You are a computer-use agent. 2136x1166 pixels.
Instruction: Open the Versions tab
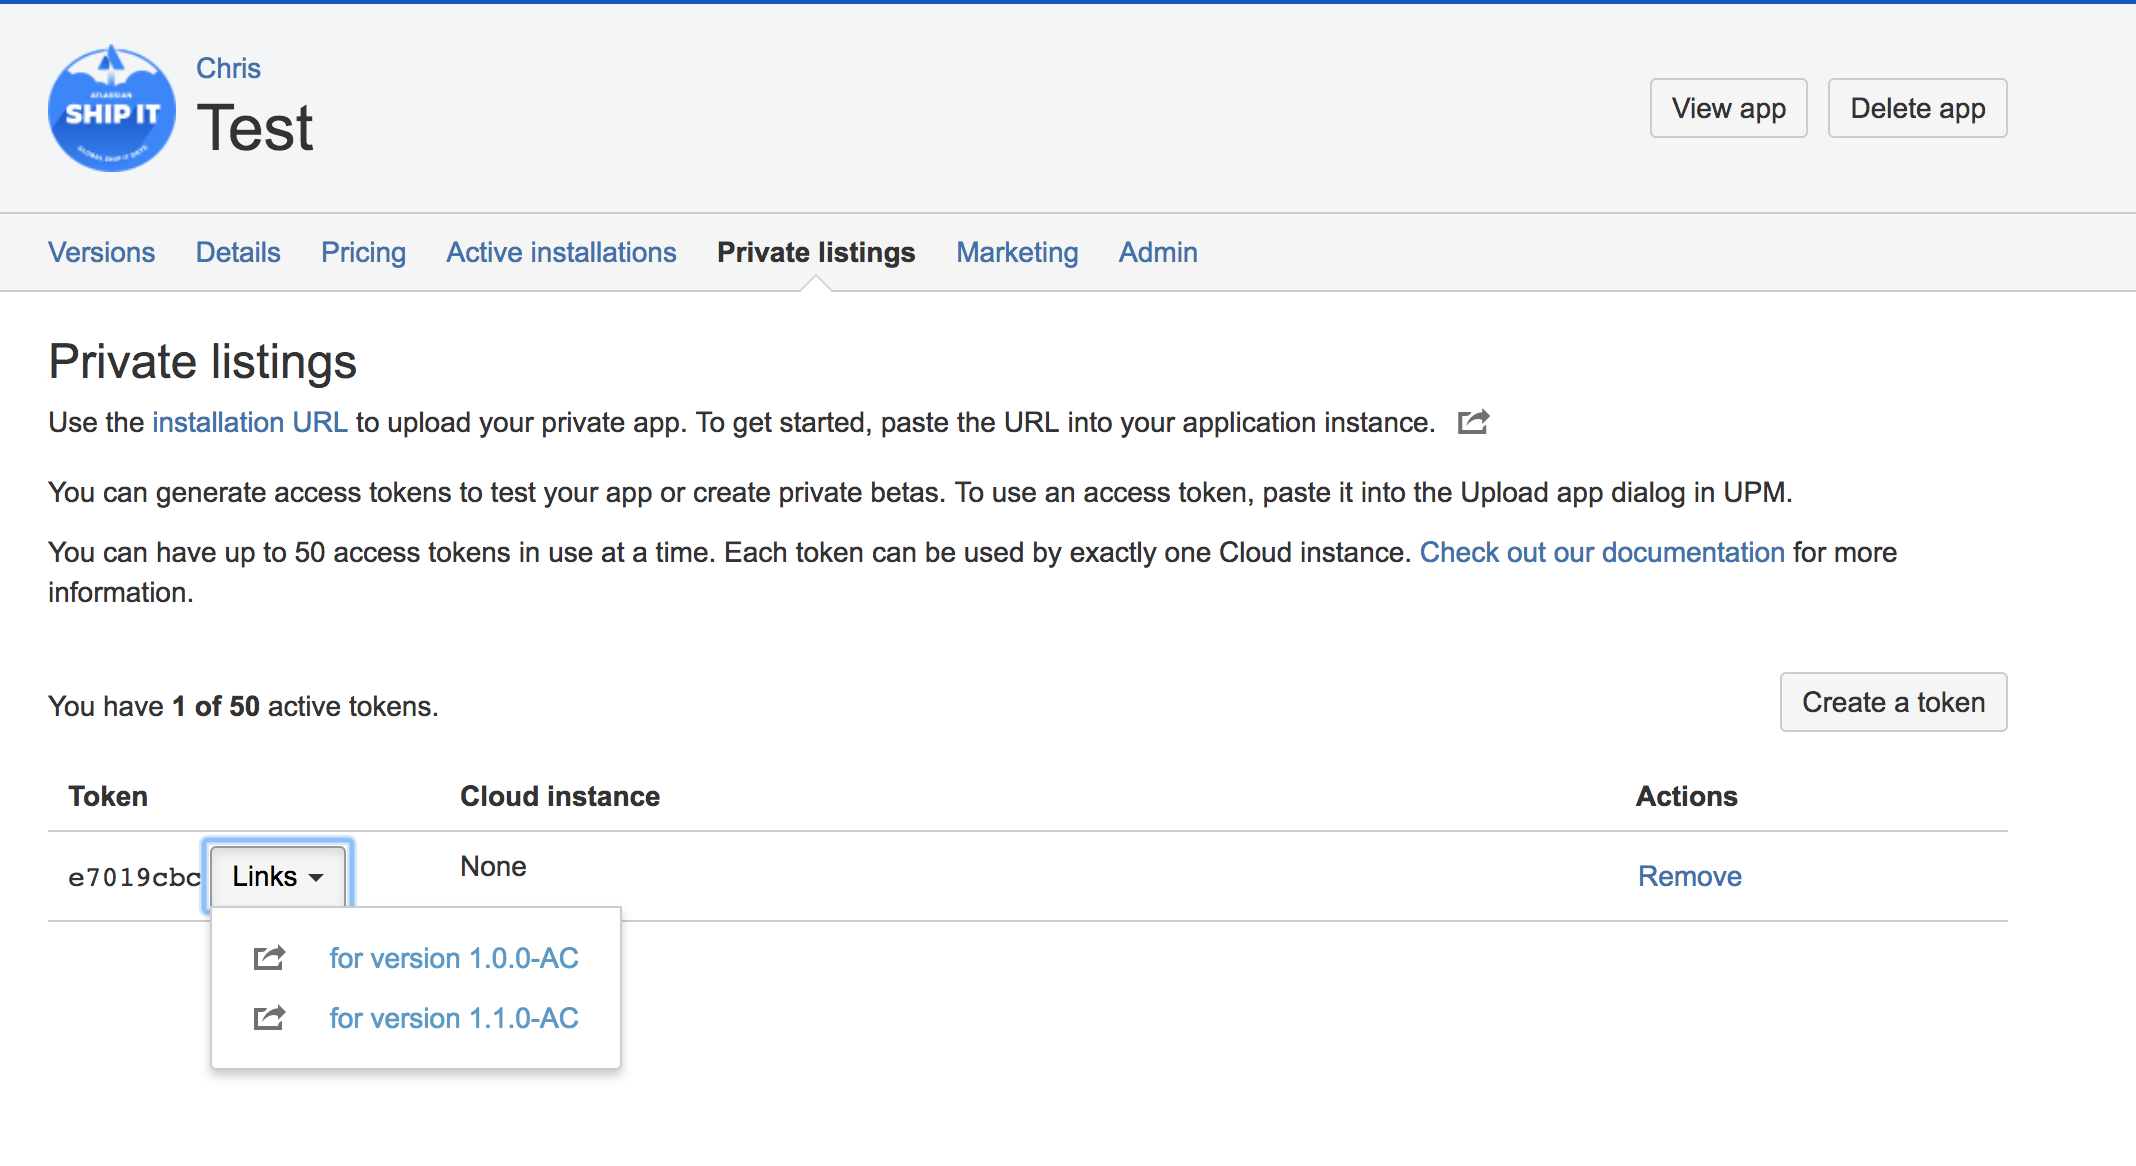(101, 252)
